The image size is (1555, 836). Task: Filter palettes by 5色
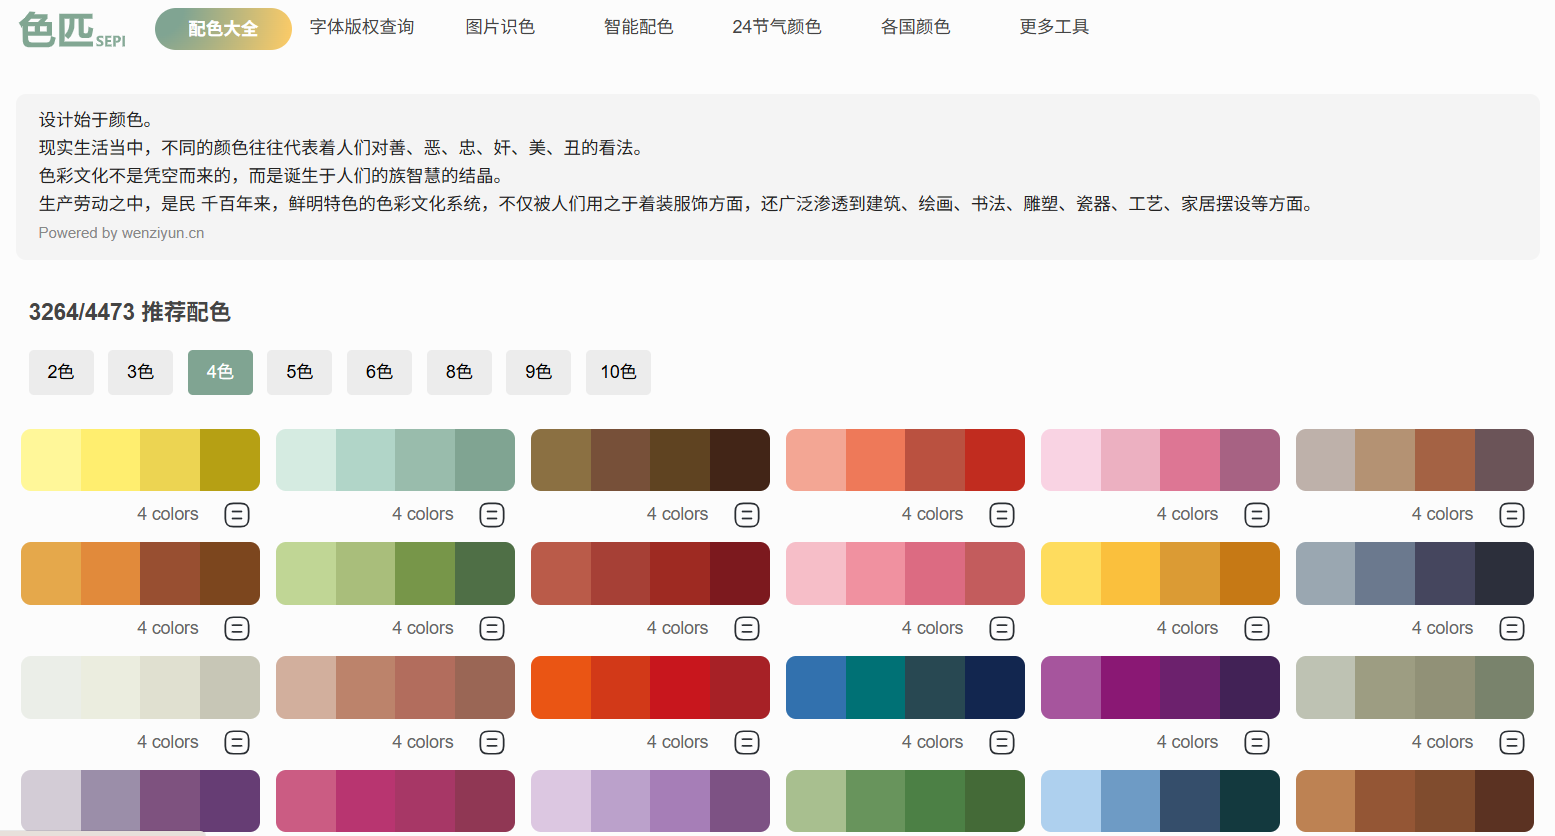[299, 372]
